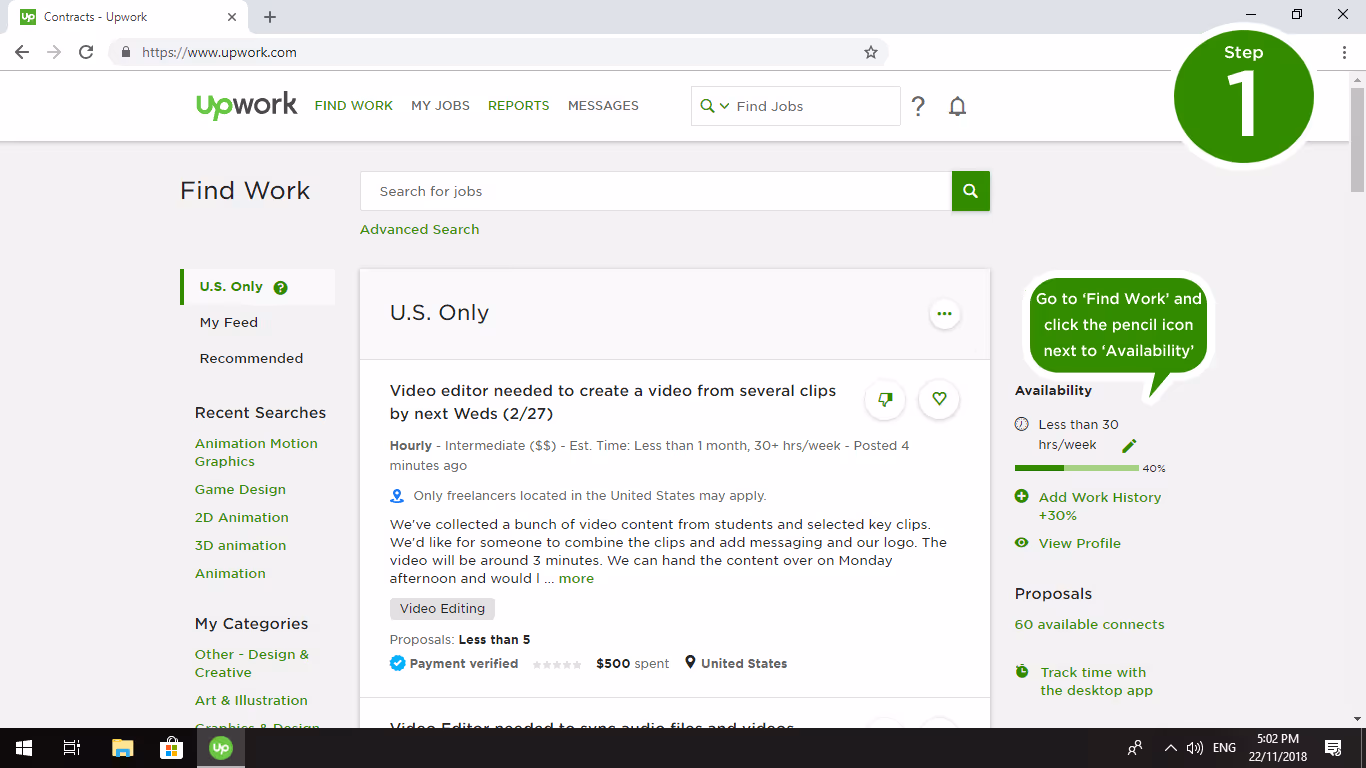Open the FIND WORK menu

[354, 106]
